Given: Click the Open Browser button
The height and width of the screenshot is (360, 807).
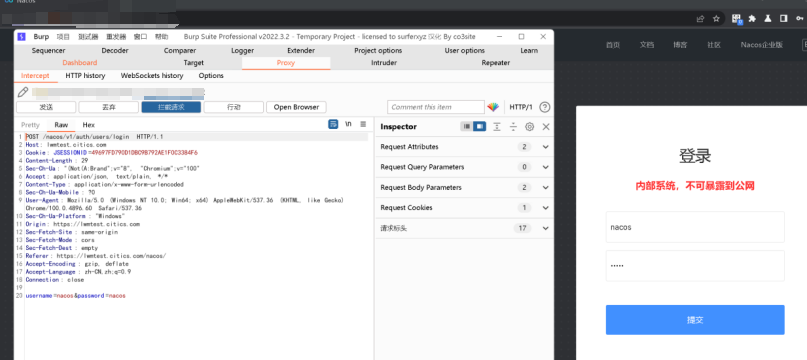Looking at the screenshot, I should (296, 107).
